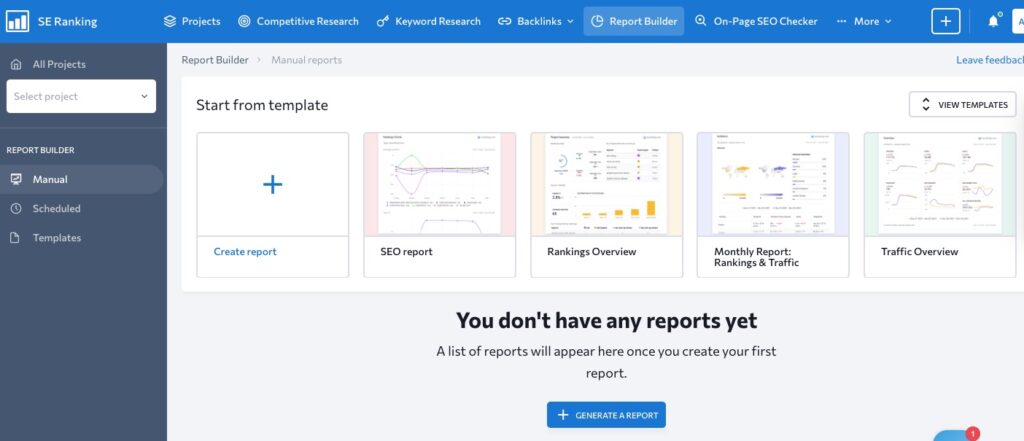This screenshot has height=441, width=1024.
Task: Select the Report Builder nav tab
Action: [x=633, y=22]
